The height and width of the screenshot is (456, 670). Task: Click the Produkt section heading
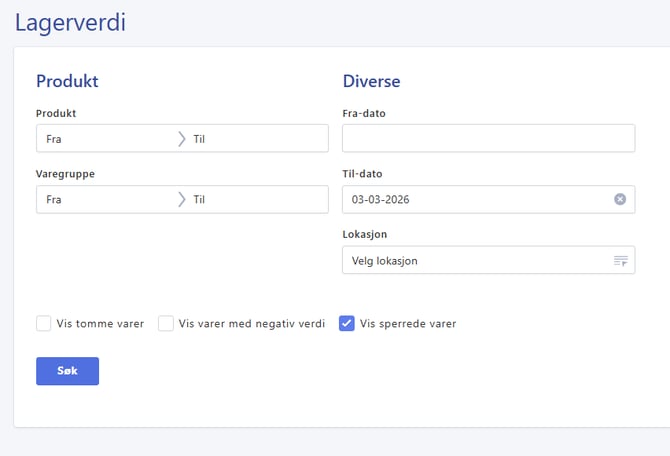click(x=67, y=81)
